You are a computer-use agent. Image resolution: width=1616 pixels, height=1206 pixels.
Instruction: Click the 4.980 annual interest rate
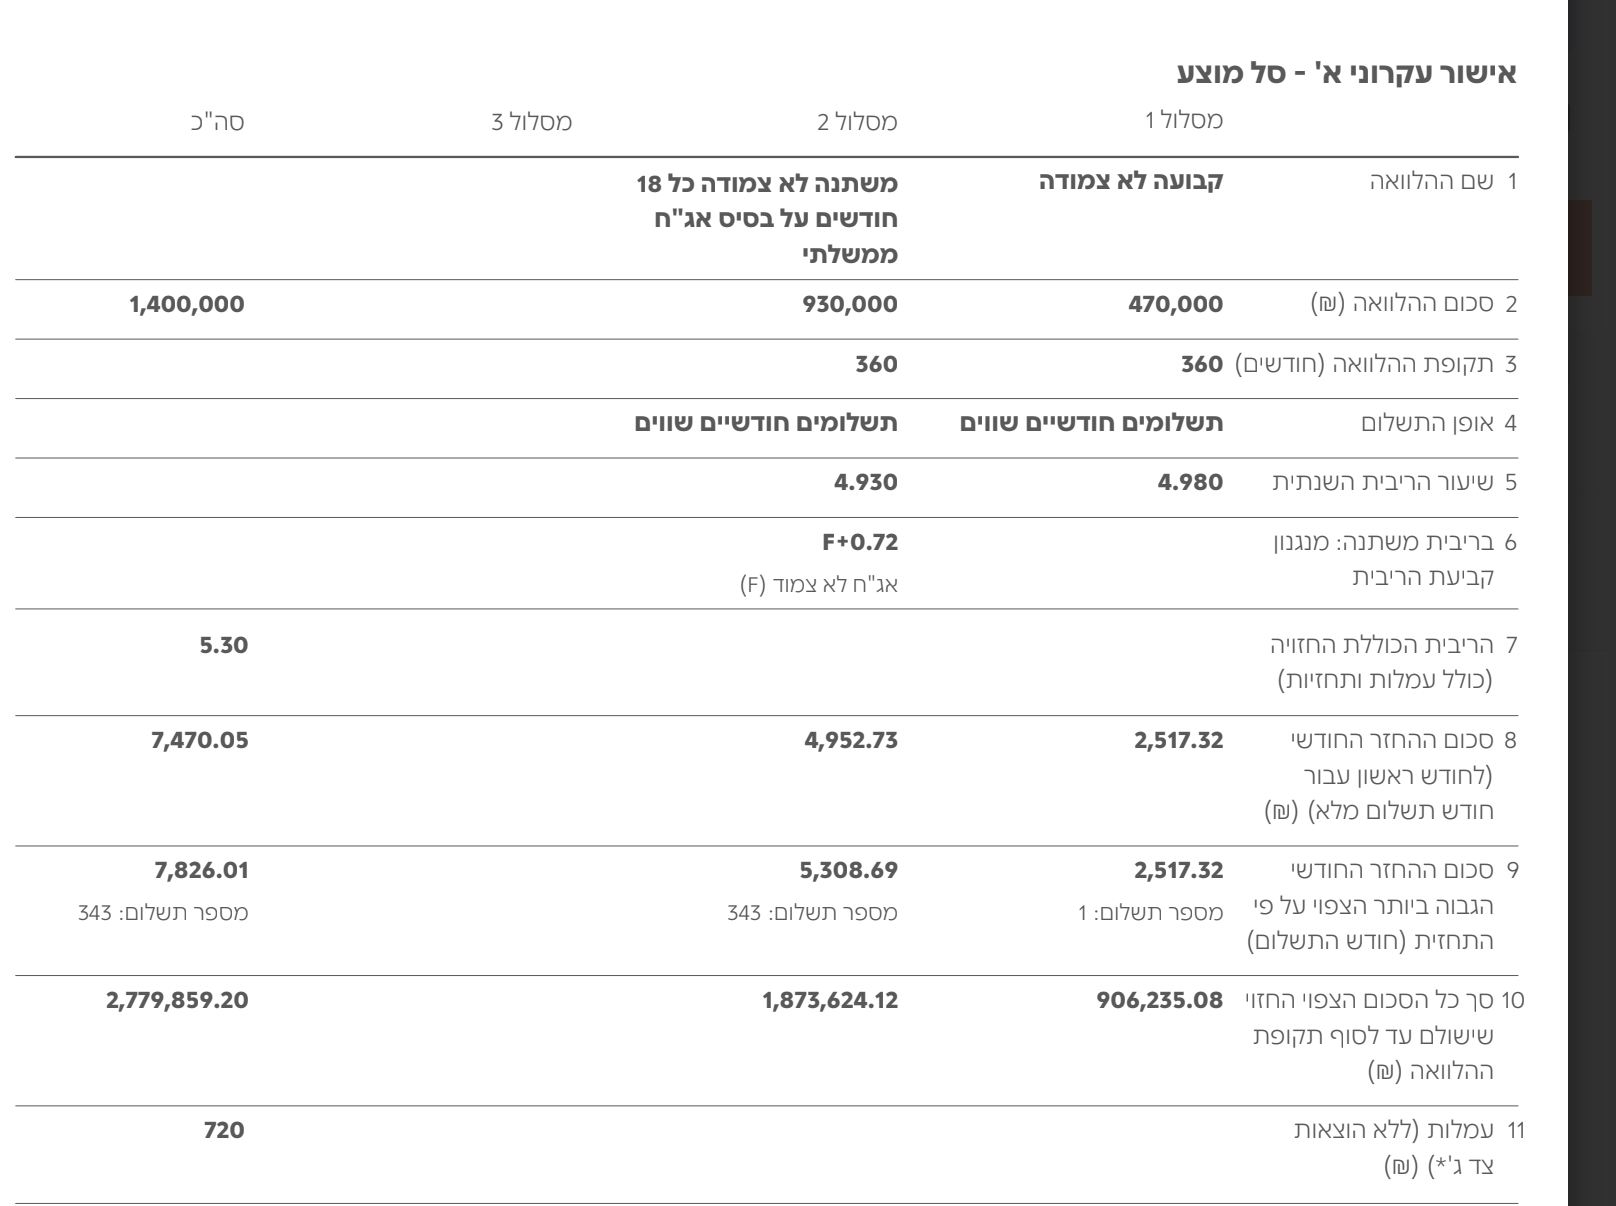1189,482
